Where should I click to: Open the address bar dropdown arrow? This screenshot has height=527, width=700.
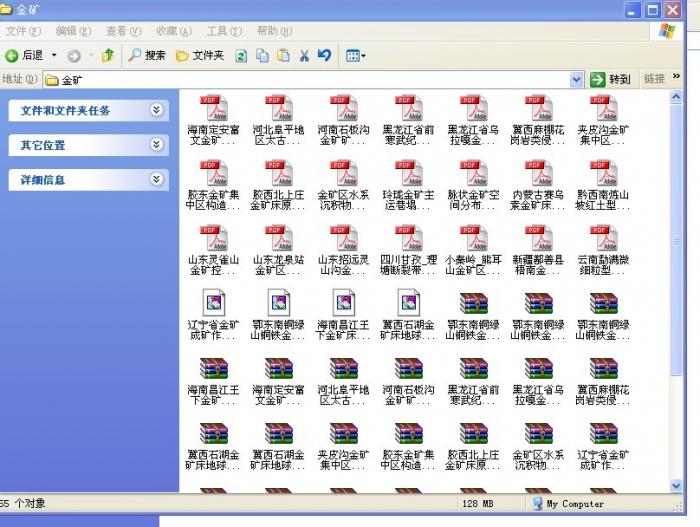577,79
